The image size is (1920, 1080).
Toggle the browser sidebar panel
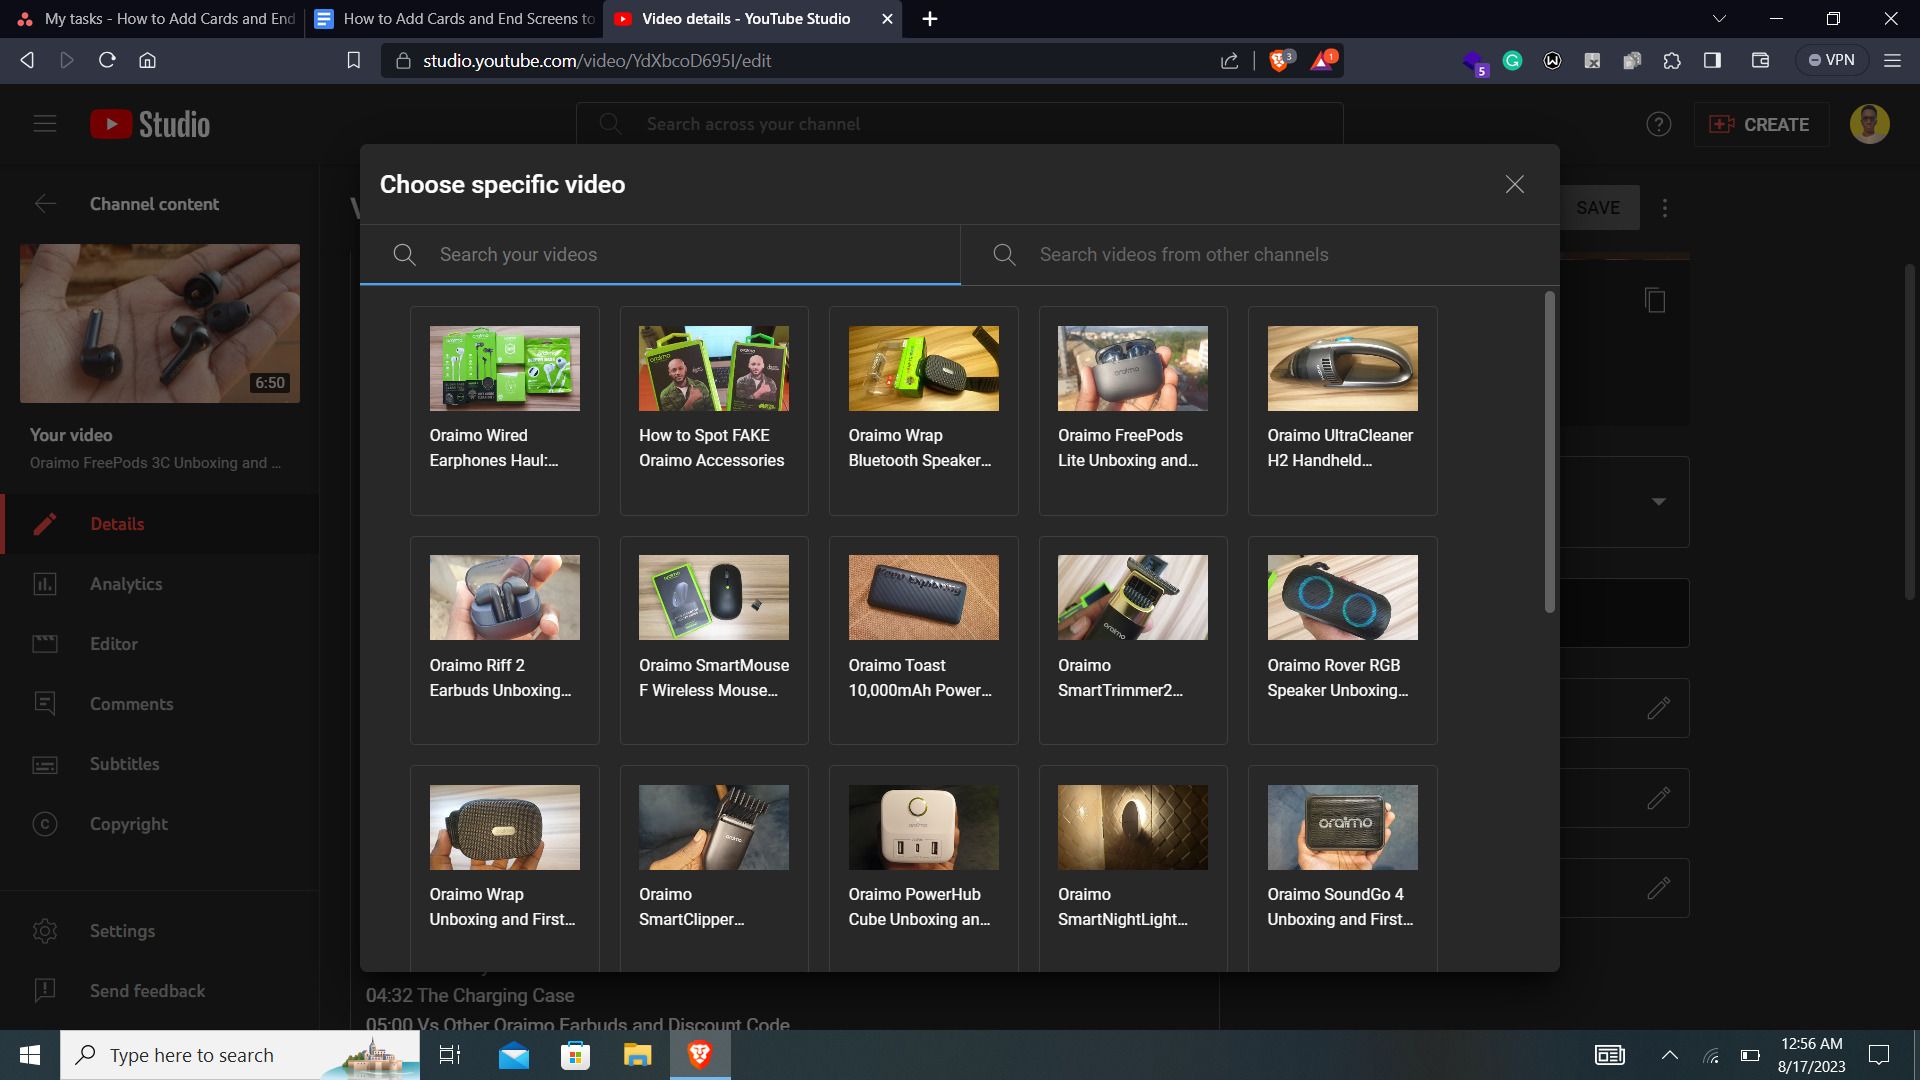coord(1712,60)
